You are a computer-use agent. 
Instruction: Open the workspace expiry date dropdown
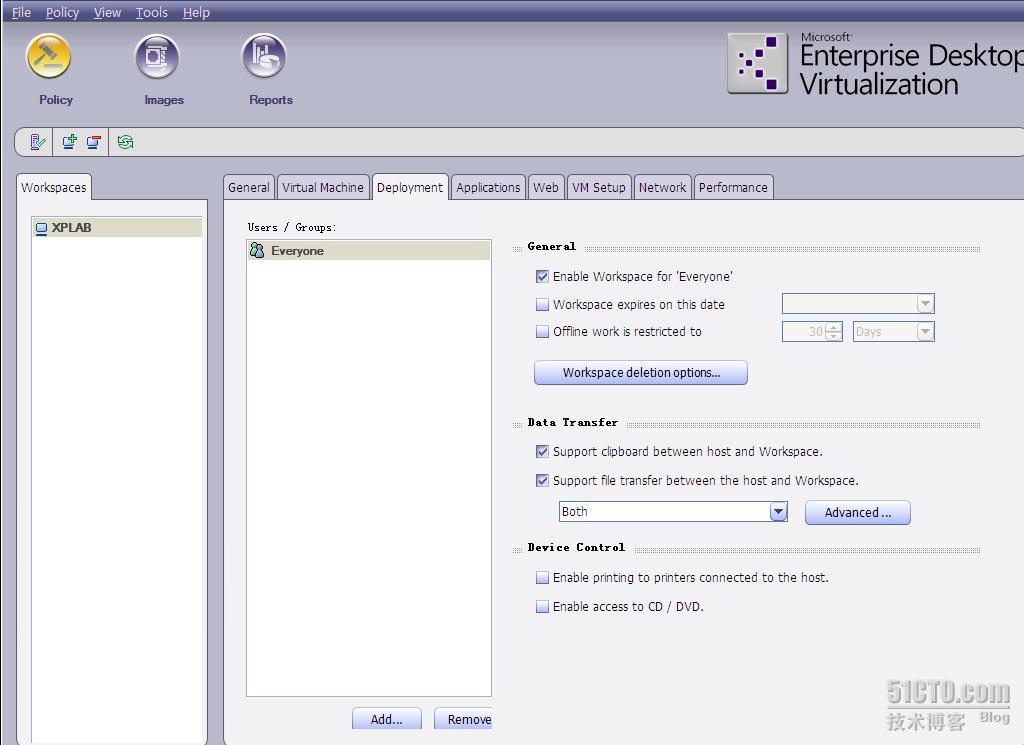pos(925,304)
